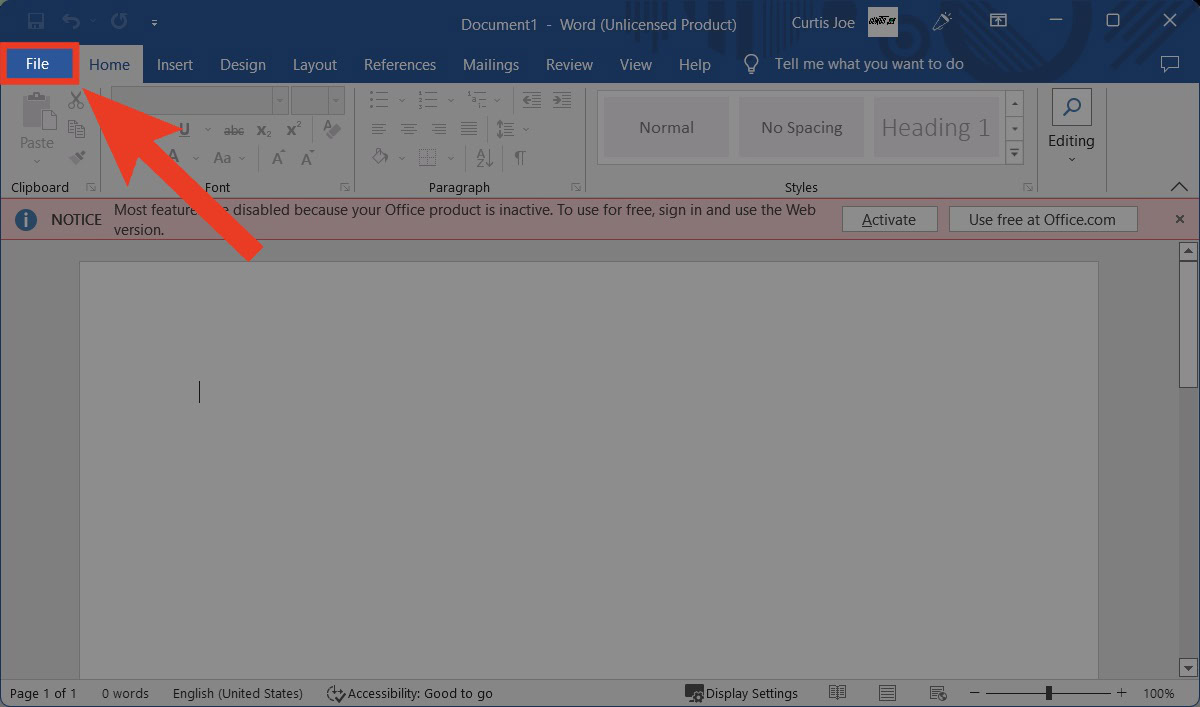Click the Save icon in the title bar
Image resolution: width=1200 pixels, height=707 pixels.
[36, 21]
